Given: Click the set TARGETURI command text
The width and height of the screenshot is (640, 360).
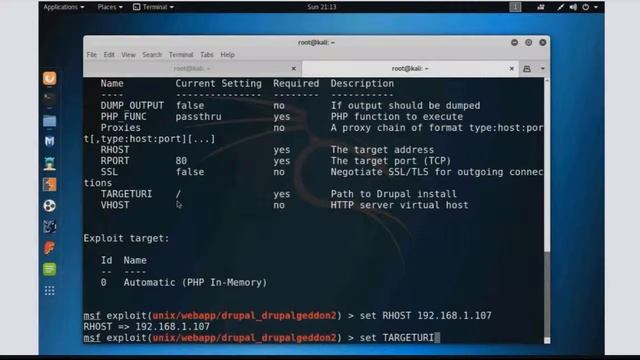Looking at the screenshot, I should coord(396,338).
